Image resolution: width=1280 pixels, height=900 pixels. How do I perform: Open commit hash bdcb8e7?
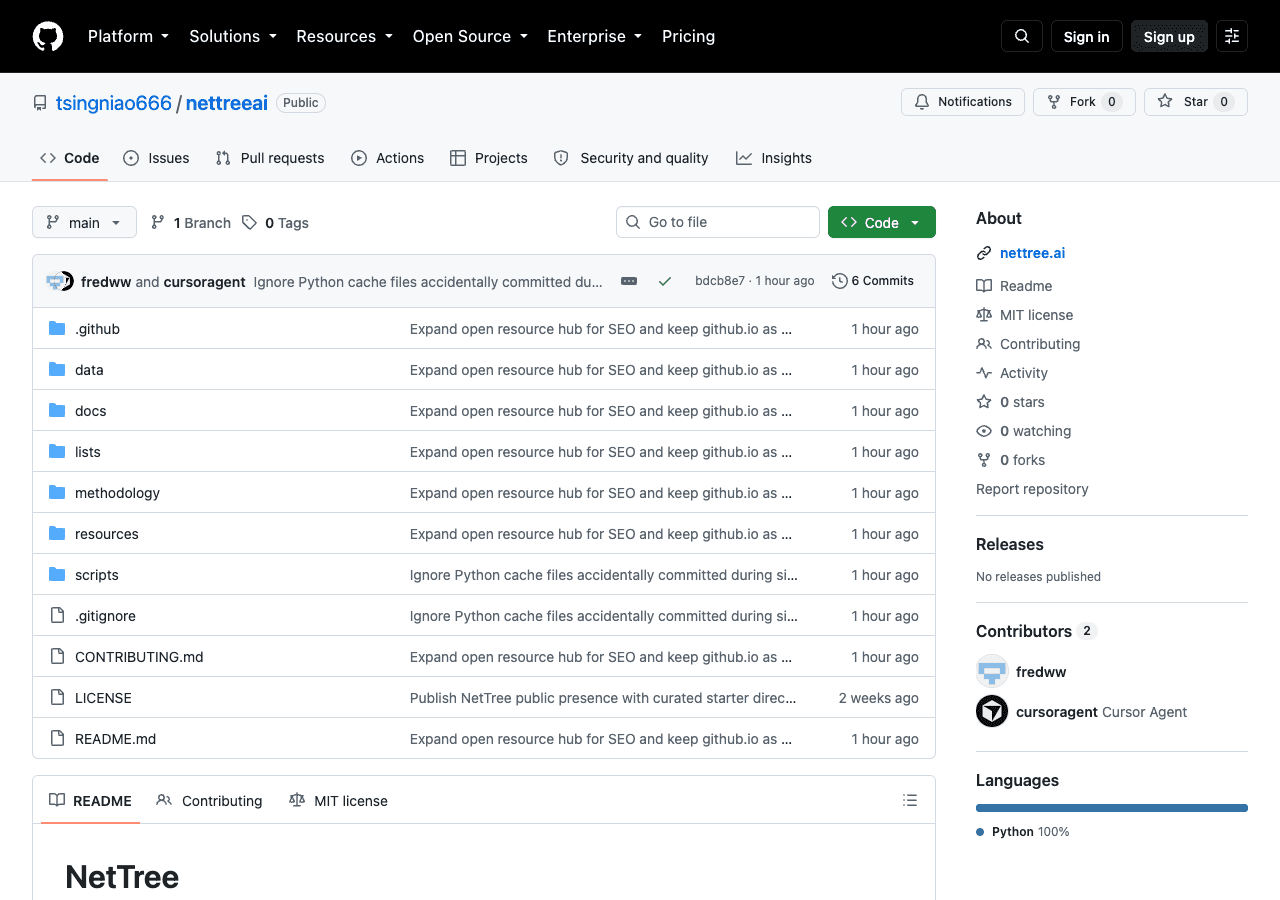pos(720,281)
